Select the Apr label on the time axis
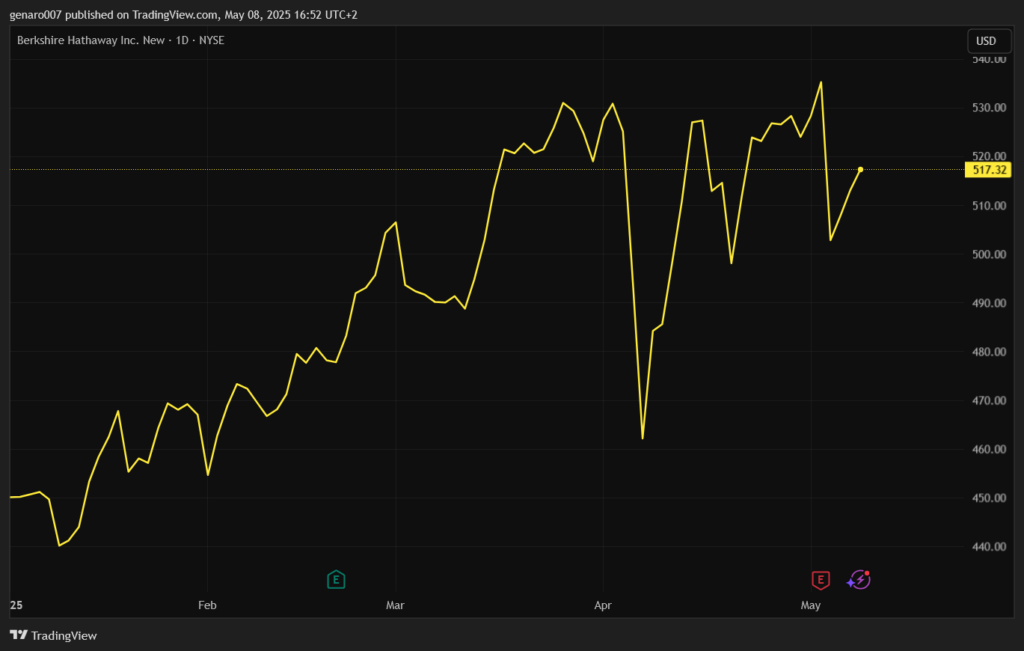 [603, 605]
